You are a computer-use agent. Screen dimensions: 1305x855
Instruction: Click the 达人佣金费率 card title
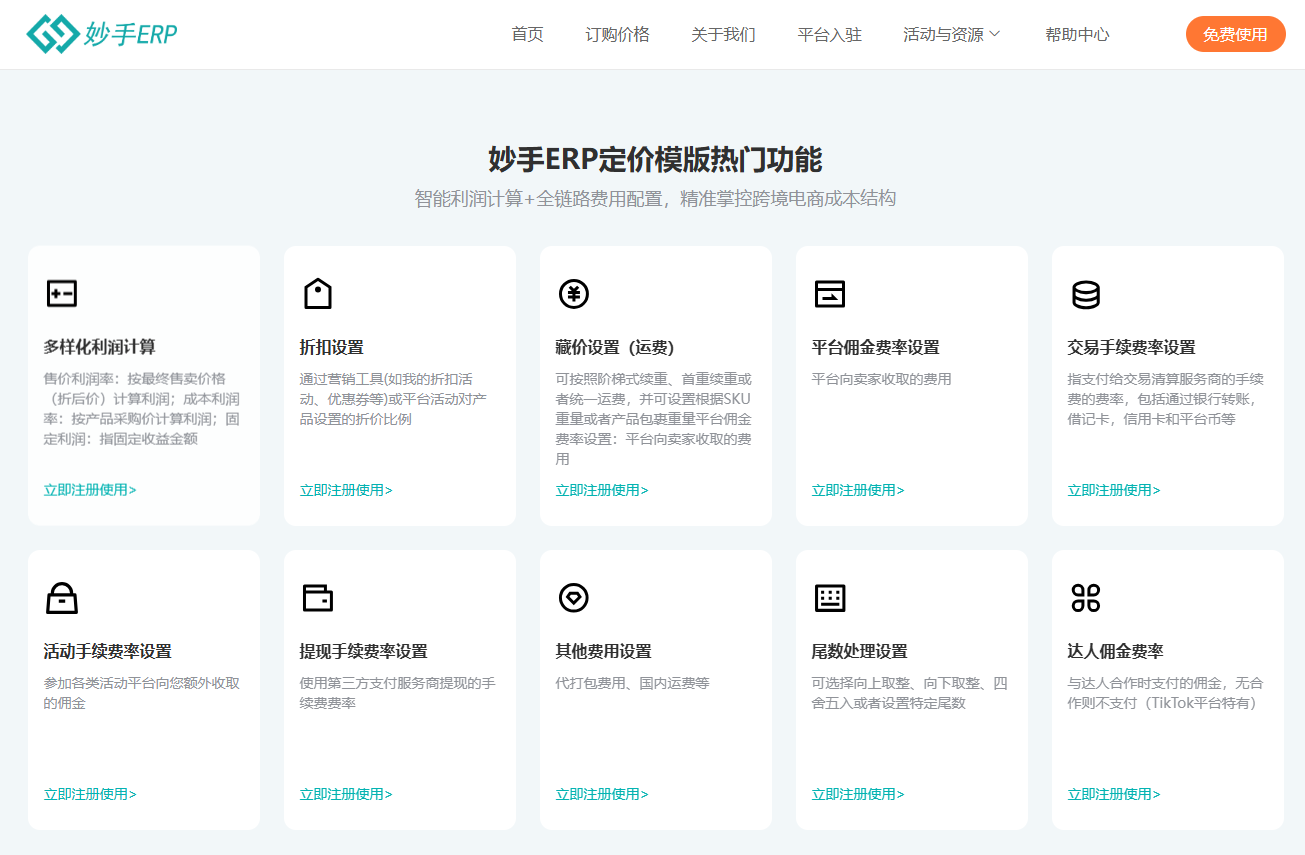[x=1116, y=651]
